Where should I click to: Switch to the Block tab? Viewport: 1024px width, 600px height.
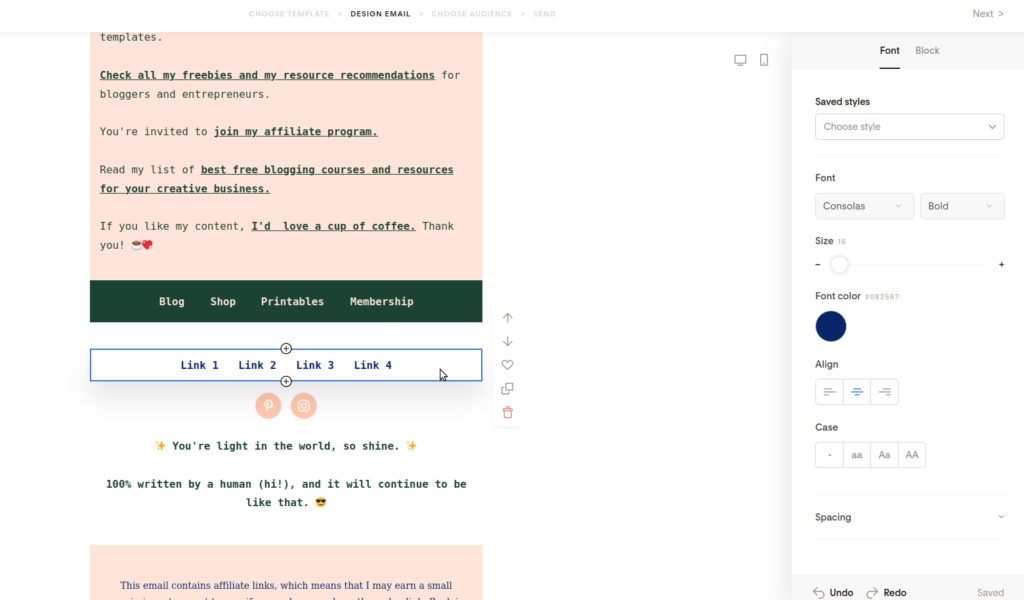[x=927, y=51]
